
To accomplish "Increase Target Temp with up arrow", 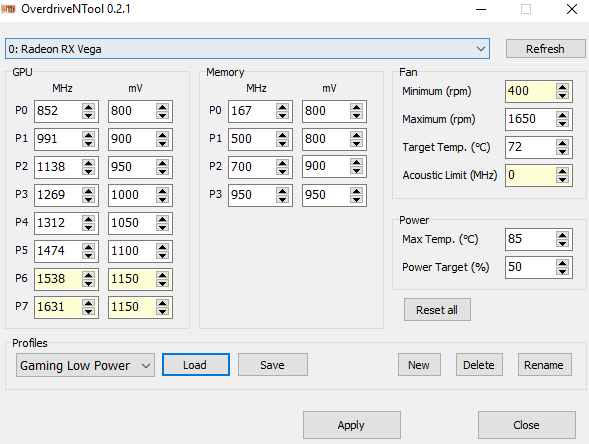I will coord(563,143).
